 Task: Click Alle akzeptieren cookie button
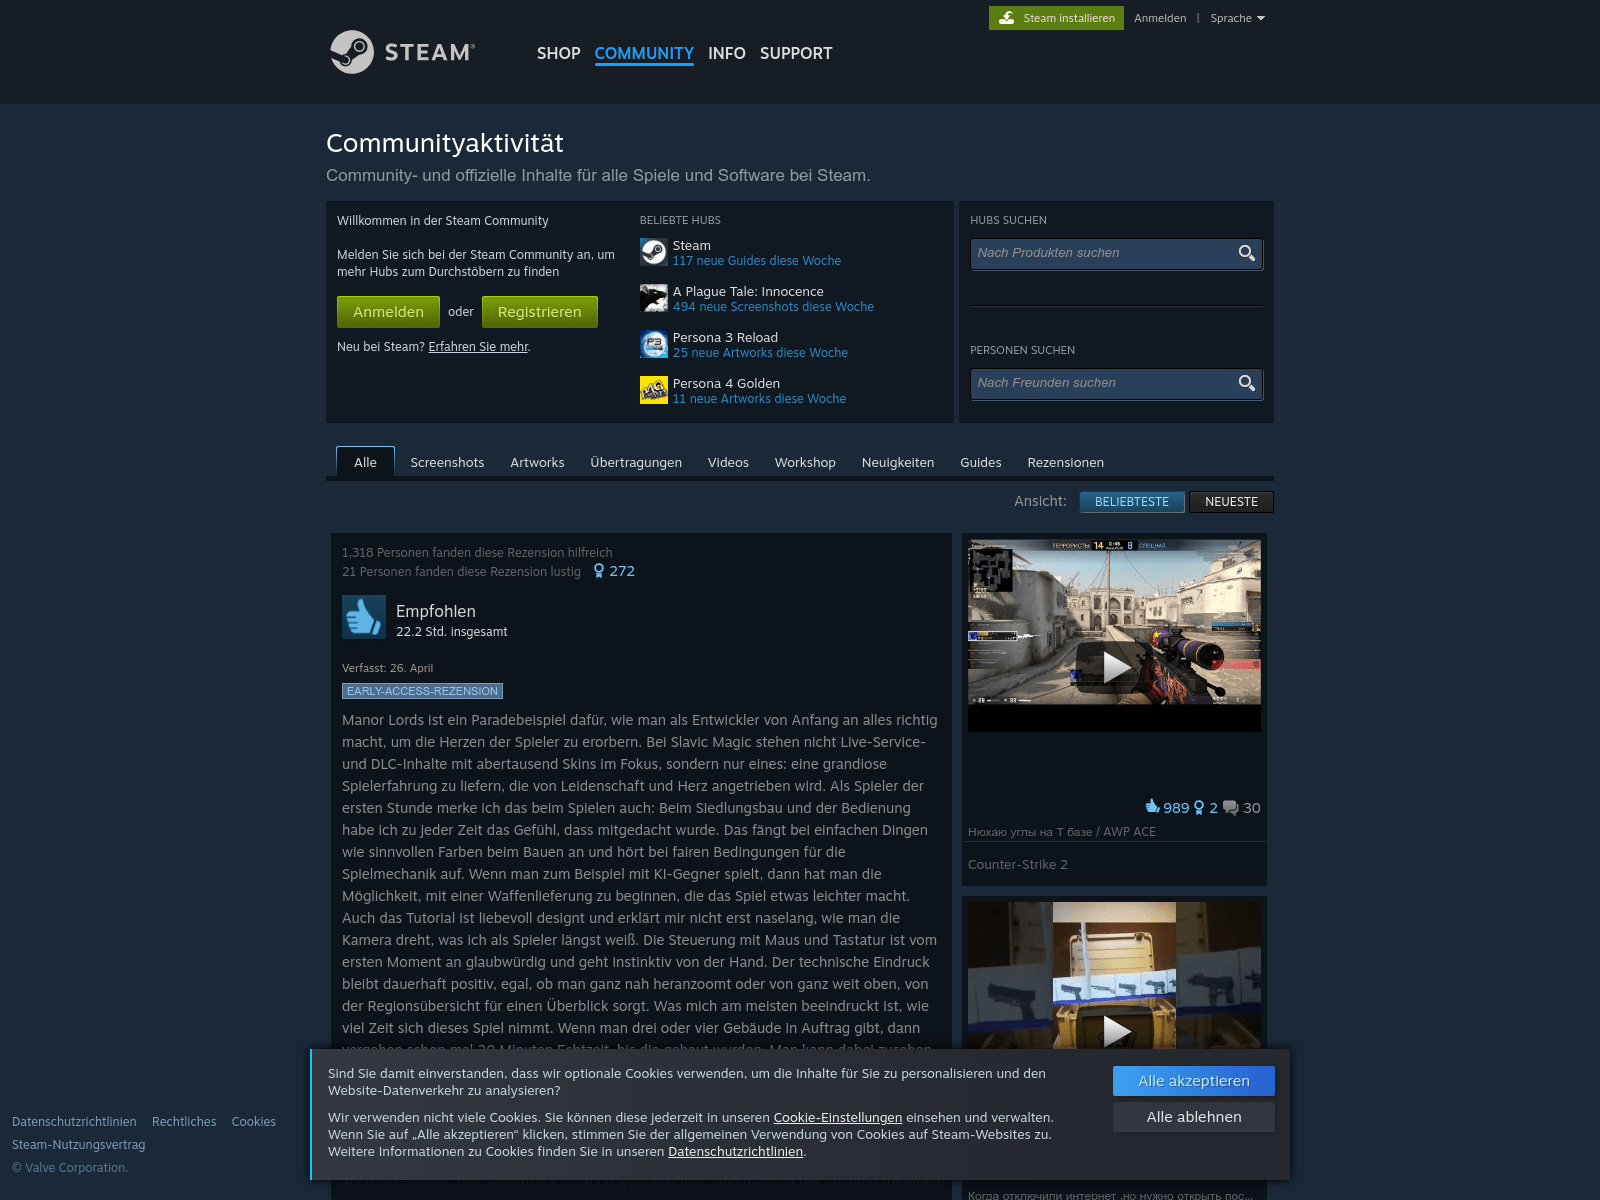point(1194,1081)
